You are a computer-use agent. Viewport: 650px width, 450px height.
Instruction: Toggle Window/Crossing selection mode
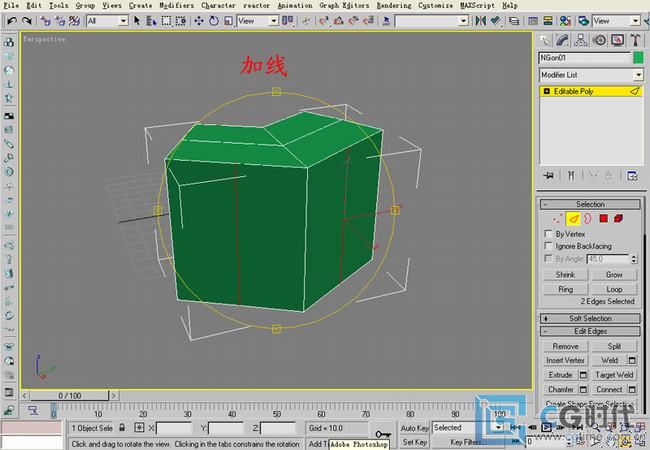point(180,21)
